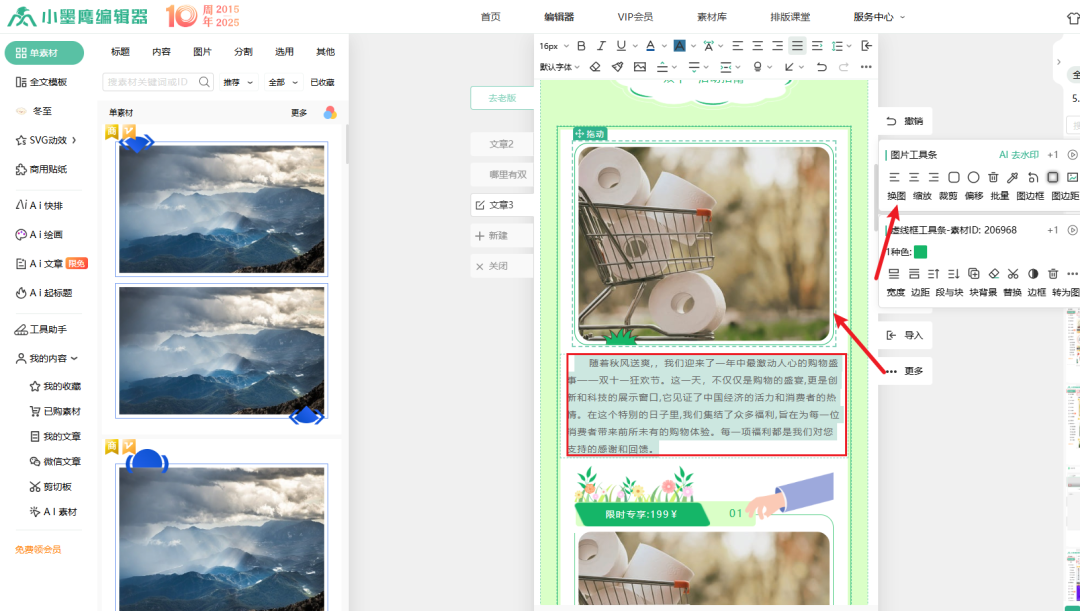This screenshot has height=611, width=1080.
Task: Click the material keyword search field
Action: [150, 82]
